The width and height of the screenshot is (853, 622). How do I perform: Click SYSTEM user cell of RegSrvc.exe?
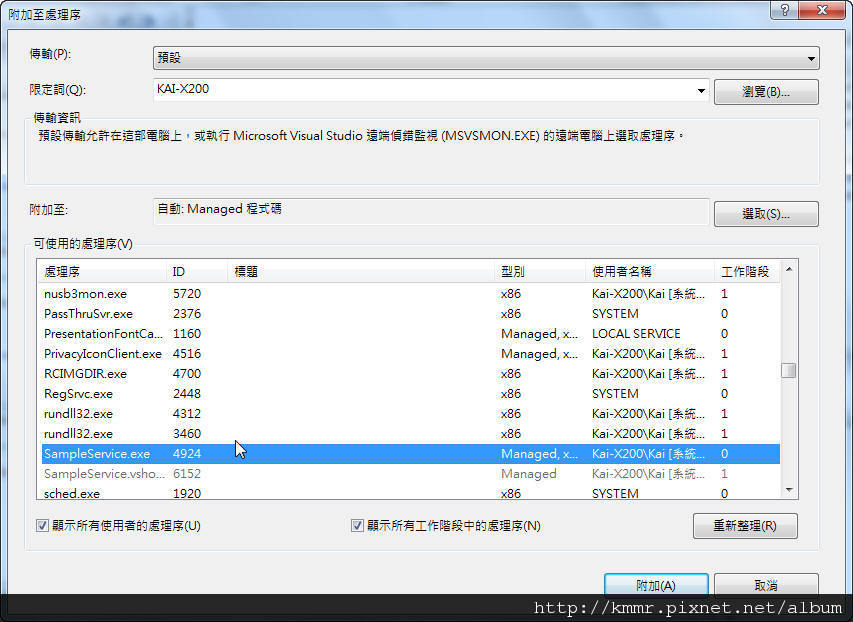coord(615,394)
